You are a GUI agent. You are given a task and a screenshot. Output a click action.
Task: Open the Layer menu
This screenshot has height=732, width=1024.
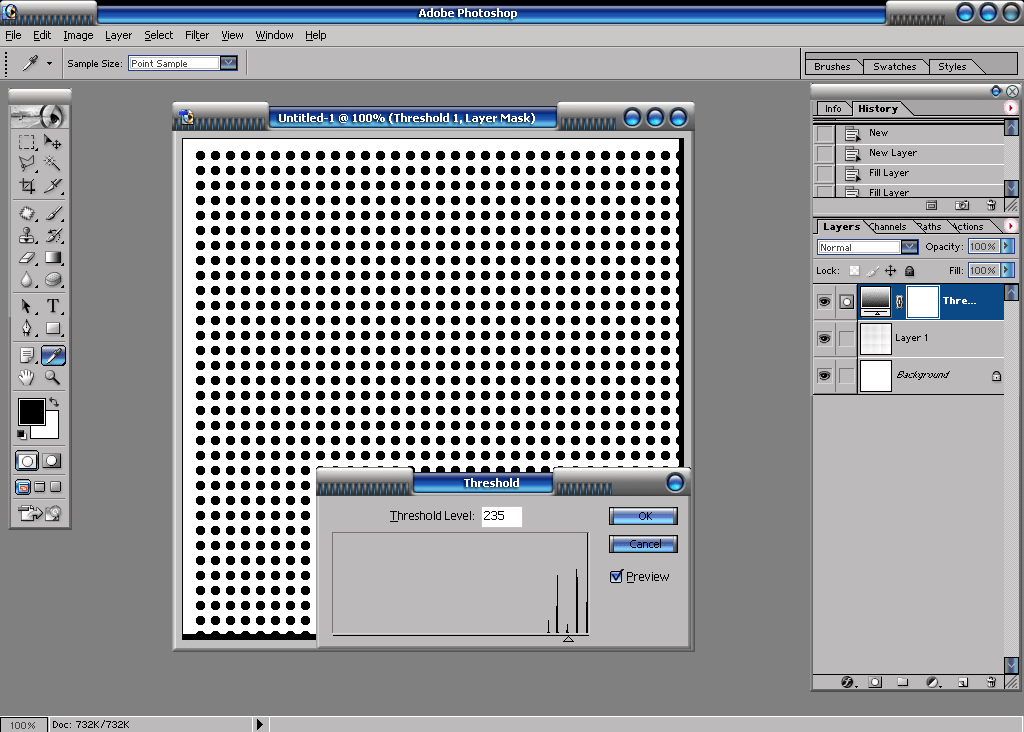[118, 35]
